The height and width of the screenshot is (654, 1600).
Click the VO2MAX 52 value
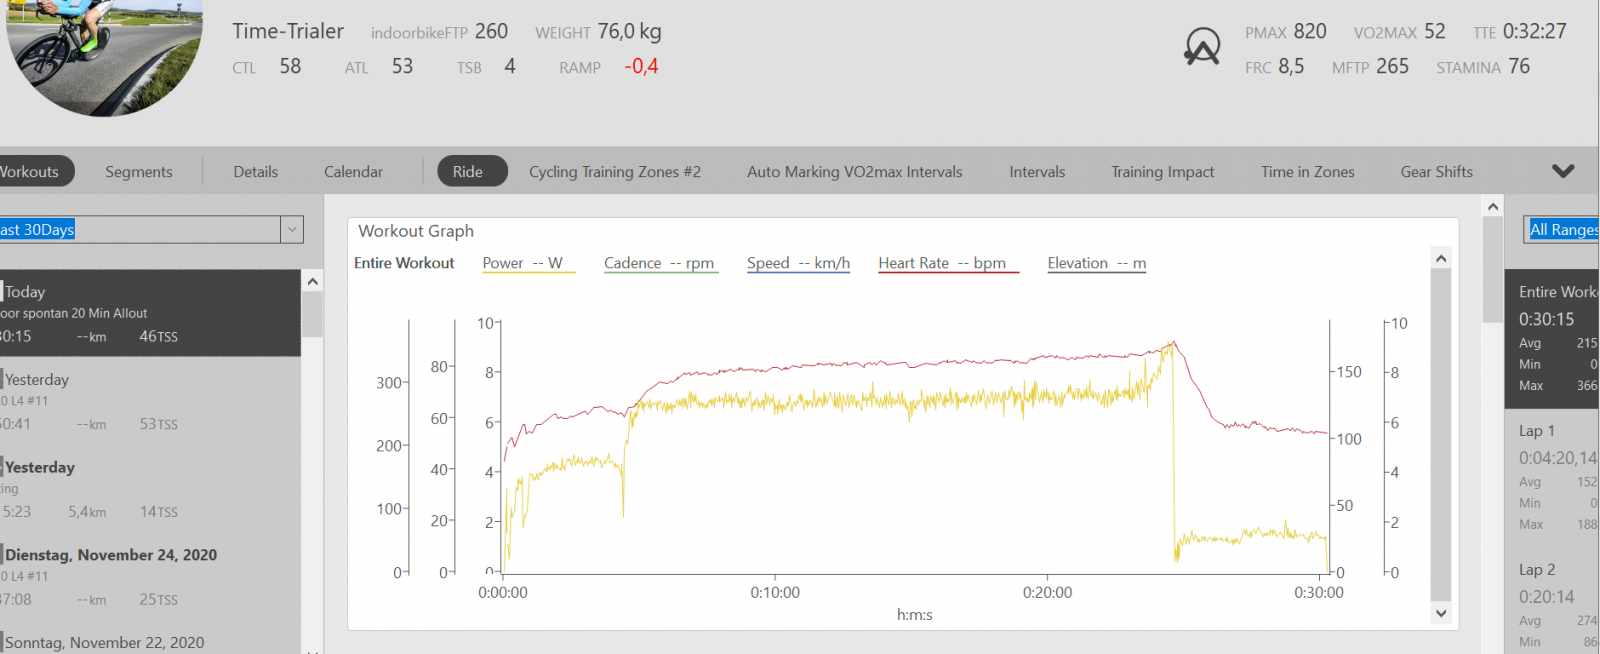click(1435, 31)
